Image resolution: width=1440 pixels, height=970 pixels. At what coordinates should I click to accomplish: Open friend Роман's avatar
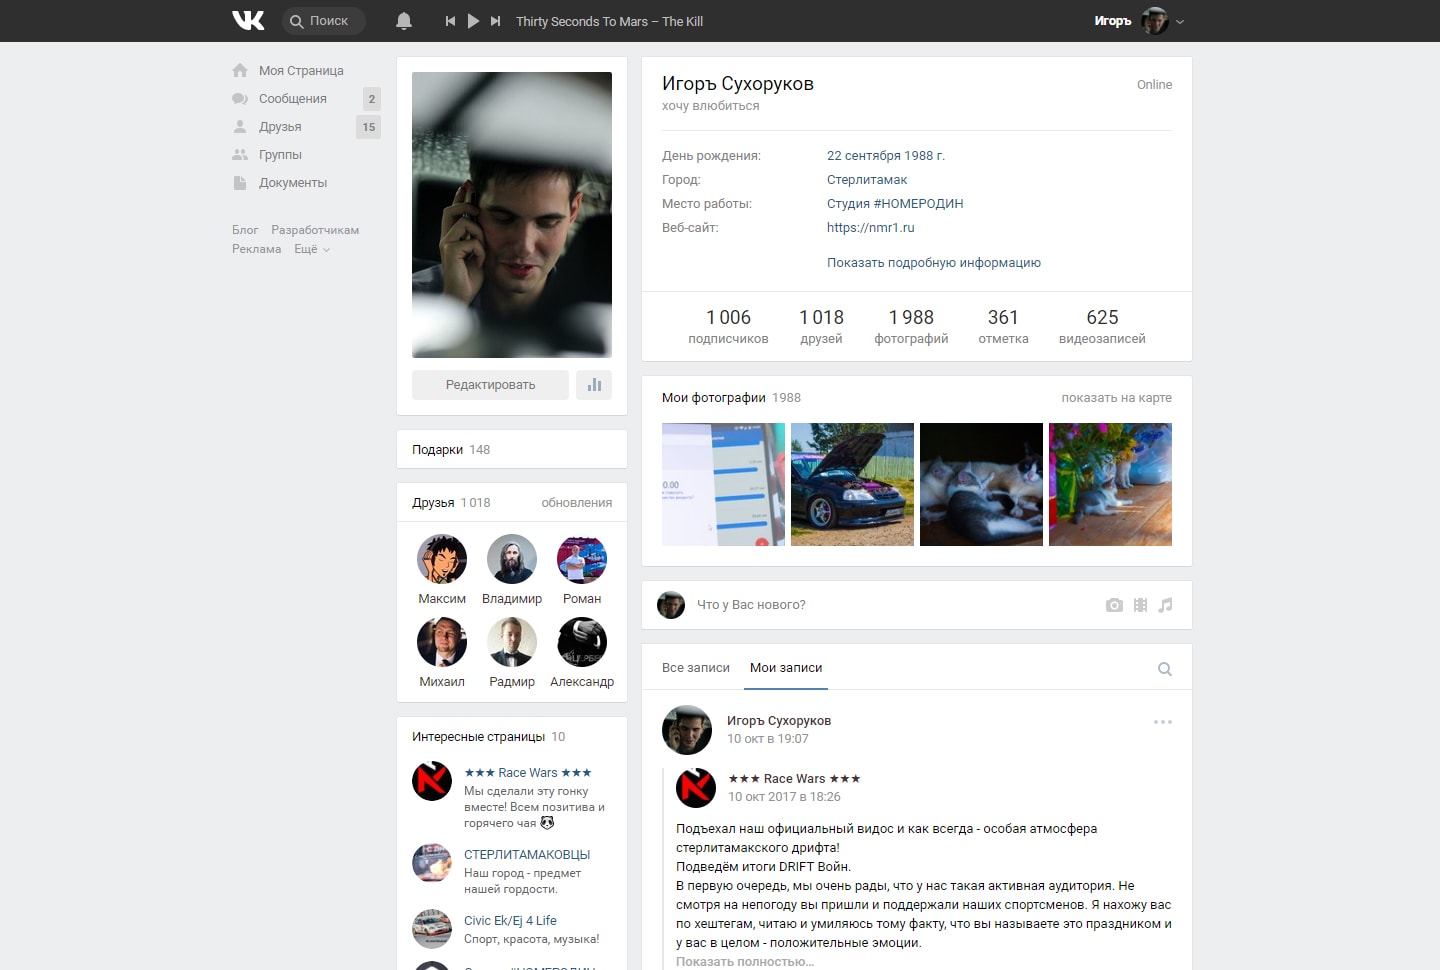(x=582, y=559)
